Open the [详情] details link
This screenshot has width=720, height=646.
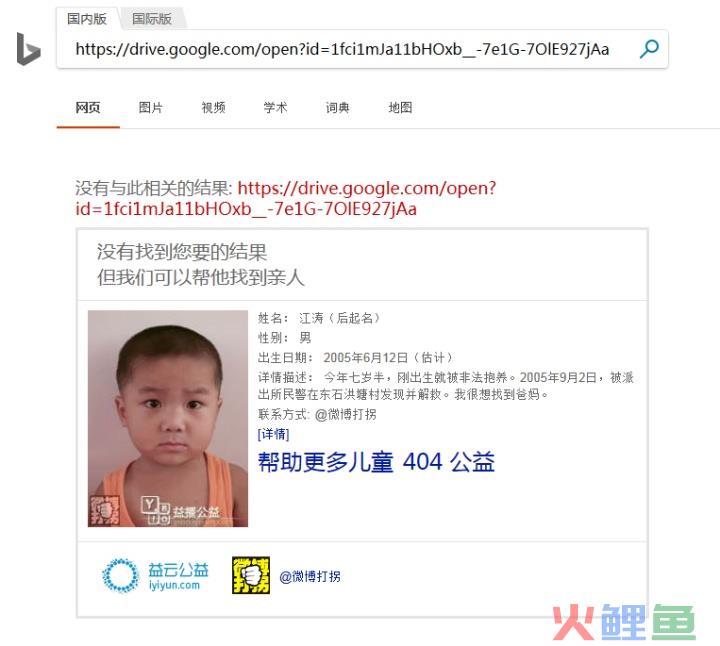(x=273, y=434)
